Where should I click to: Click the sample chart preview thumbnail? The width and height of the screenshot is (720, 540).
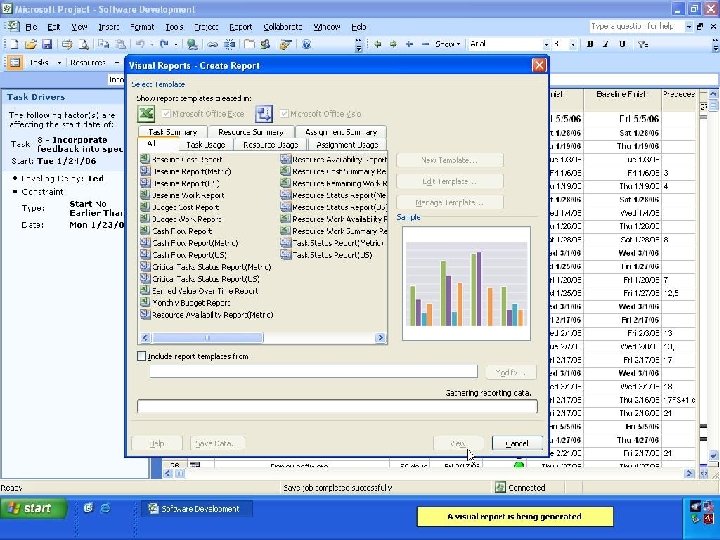[466, 283]
